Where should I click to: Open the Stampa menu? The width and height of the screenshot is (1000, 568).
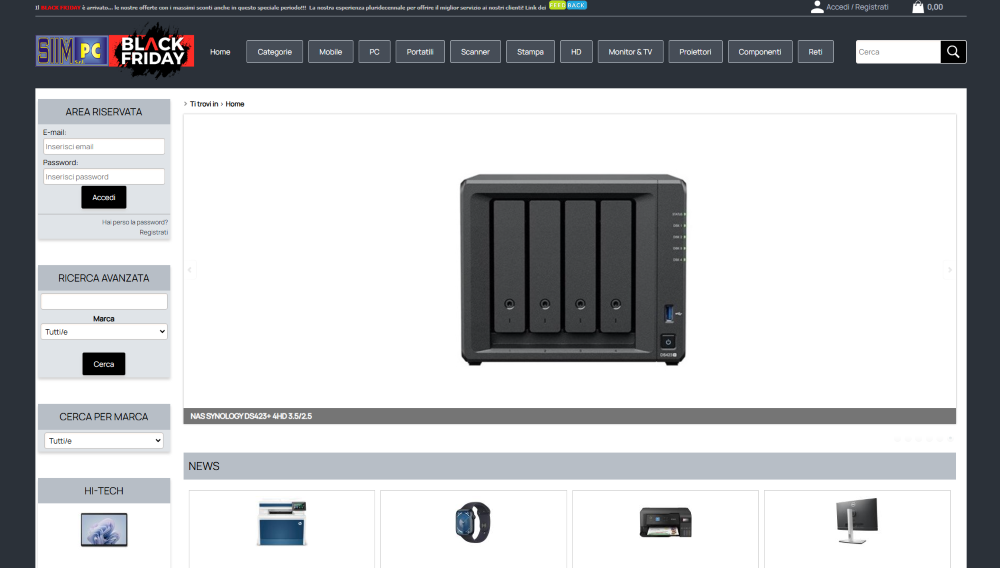pyautogui.click(x=530, y=52)
